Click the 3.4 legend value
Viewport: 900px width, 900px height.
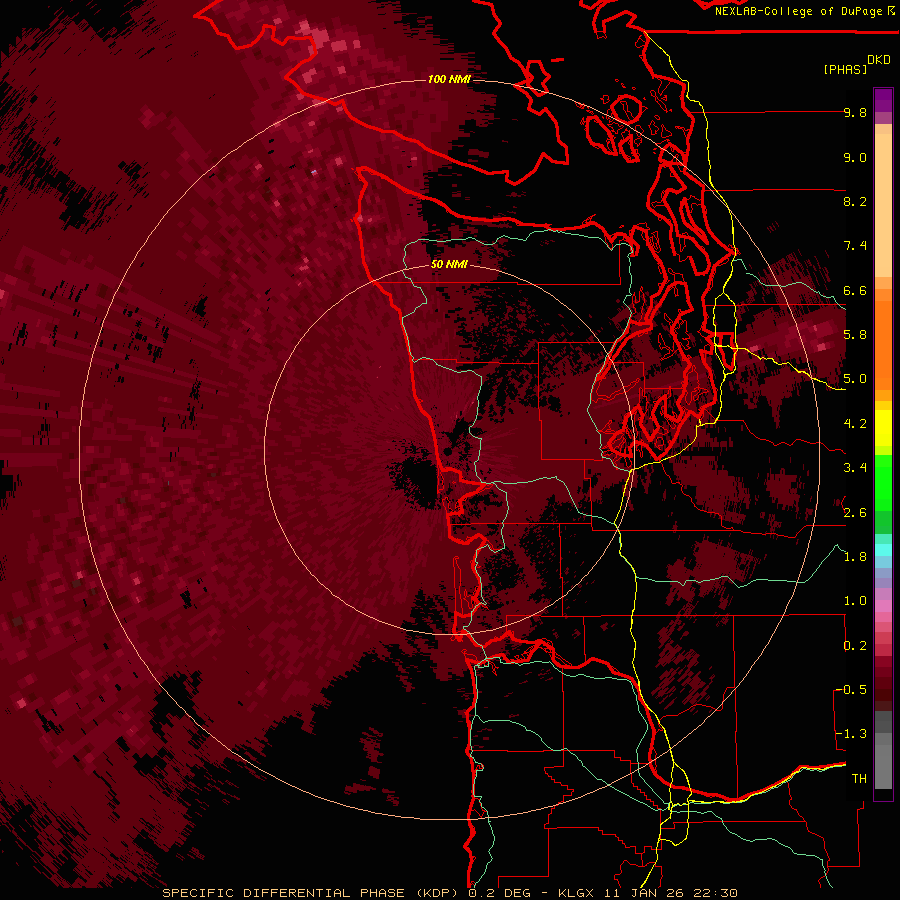(x=855, y=468)
